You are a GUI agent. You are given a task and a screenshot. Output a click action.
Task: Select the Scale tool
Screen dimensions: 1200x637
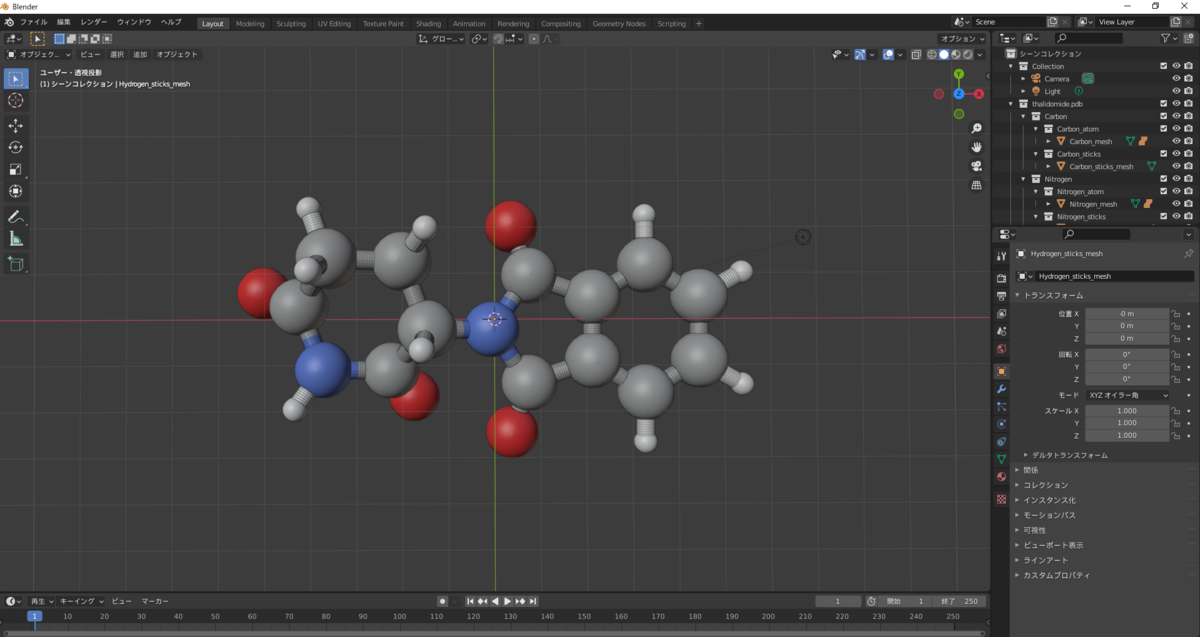pyautogui.click(x=16, y=169)
